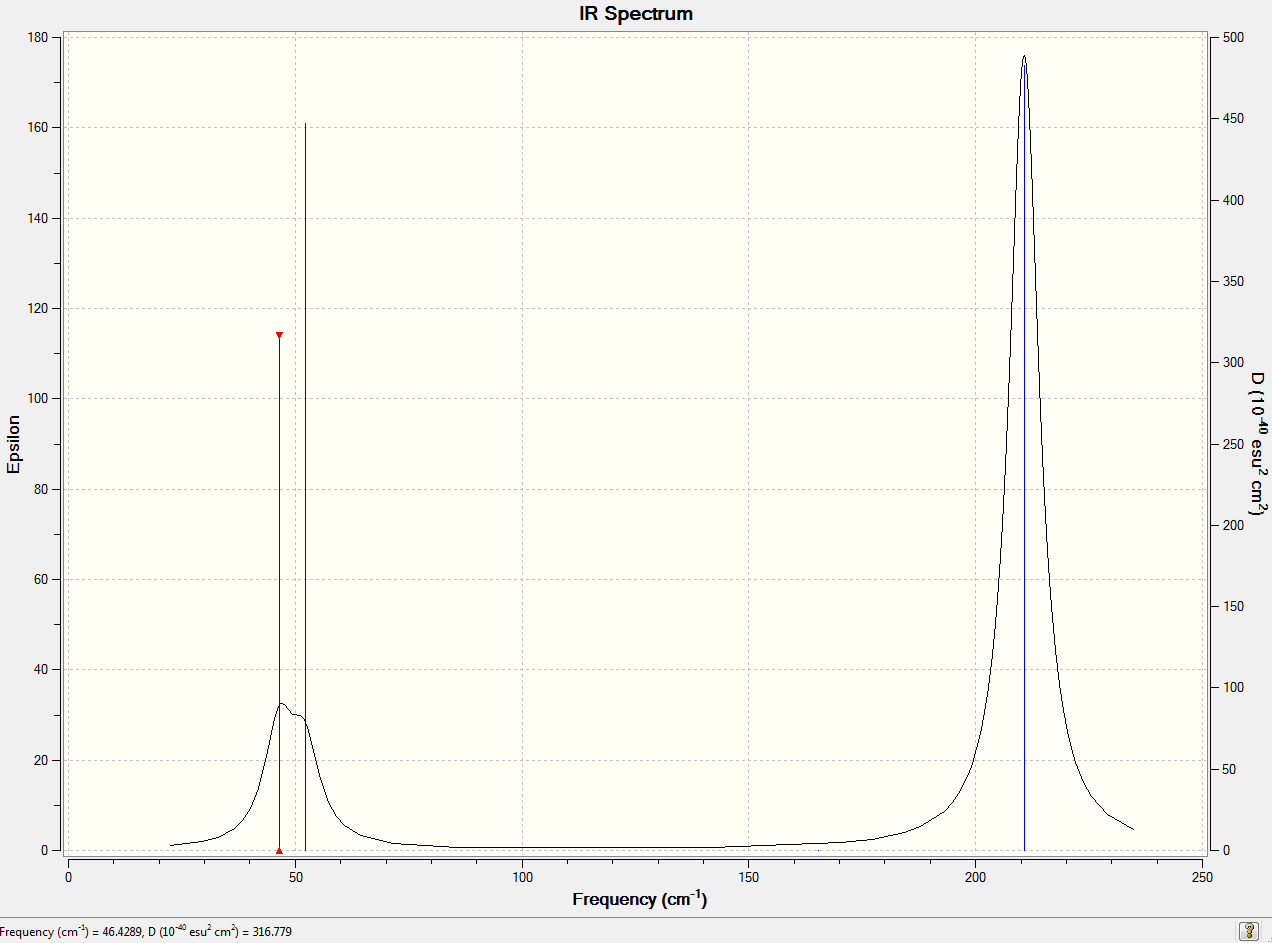The image size is (1272, 943).
Task: Click the 150 tick on the Frequency axis
Action: coord(749,876)
